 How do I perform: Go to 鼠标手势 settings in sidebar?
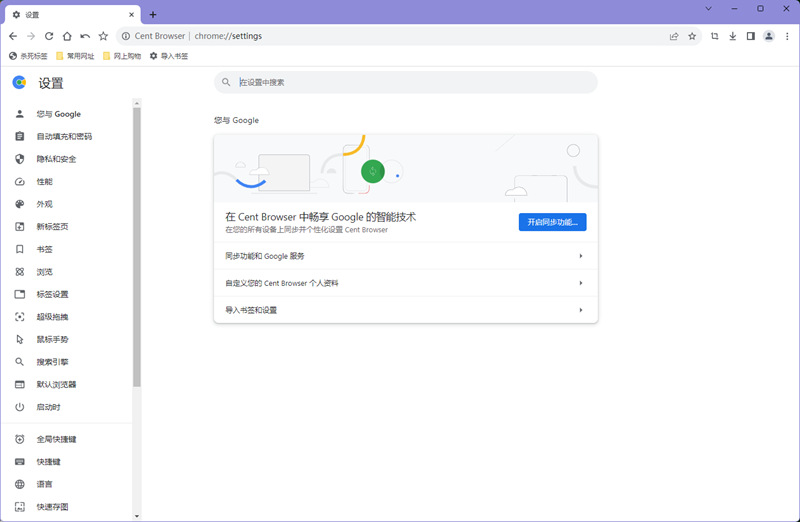pos(52,339)
